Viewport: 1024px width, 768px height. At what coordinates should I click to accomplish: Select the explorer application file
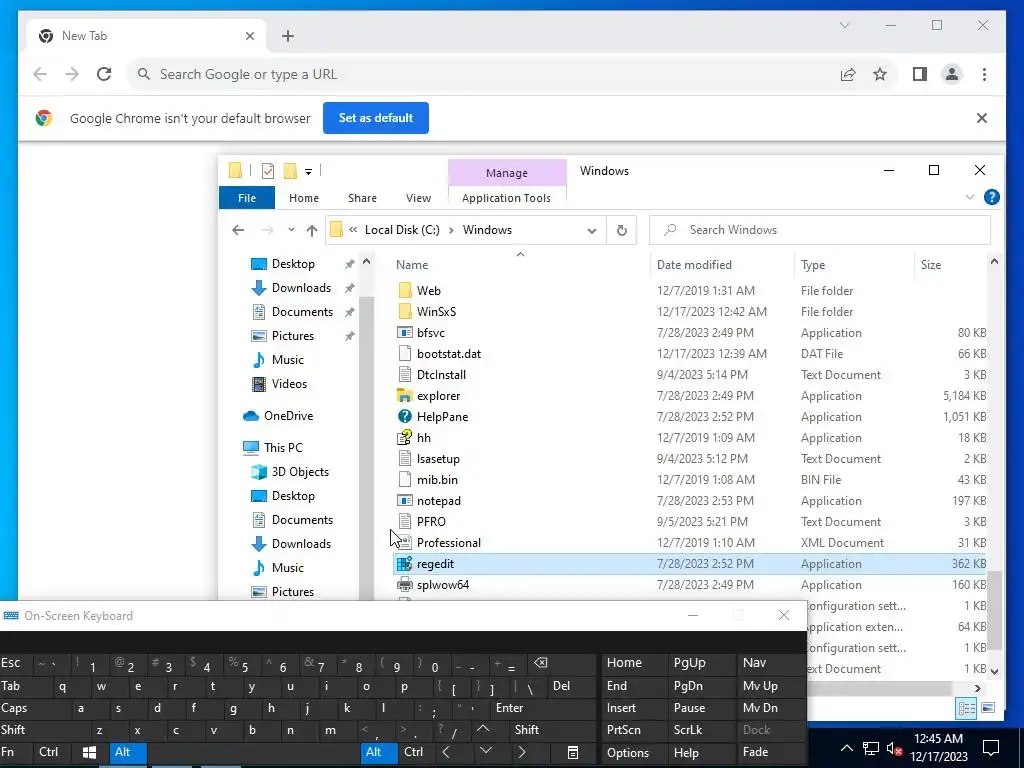pyautogui.click(x=438, y=396)
